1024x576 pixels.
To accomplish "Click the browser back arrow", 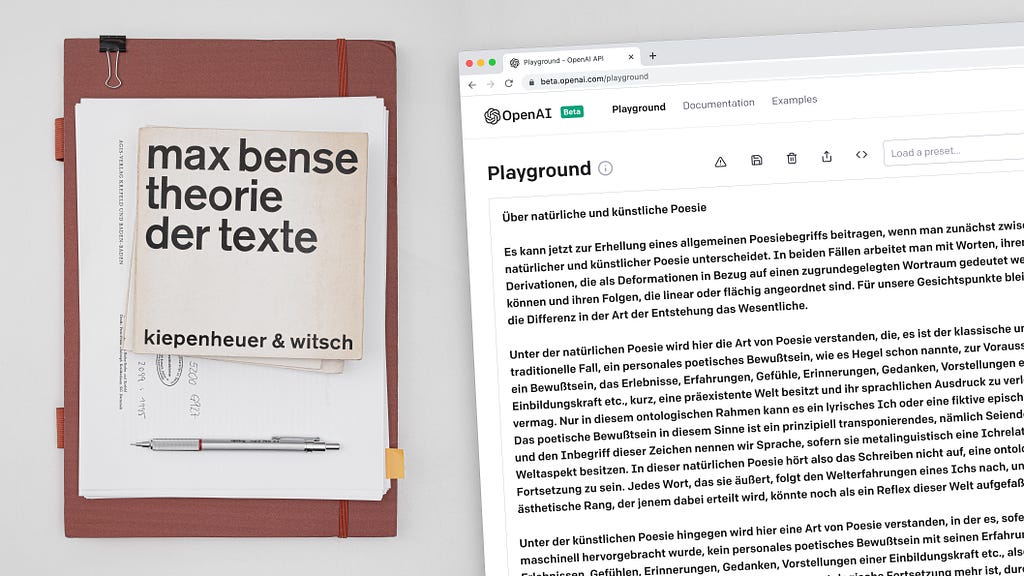I will pos(472,85).
